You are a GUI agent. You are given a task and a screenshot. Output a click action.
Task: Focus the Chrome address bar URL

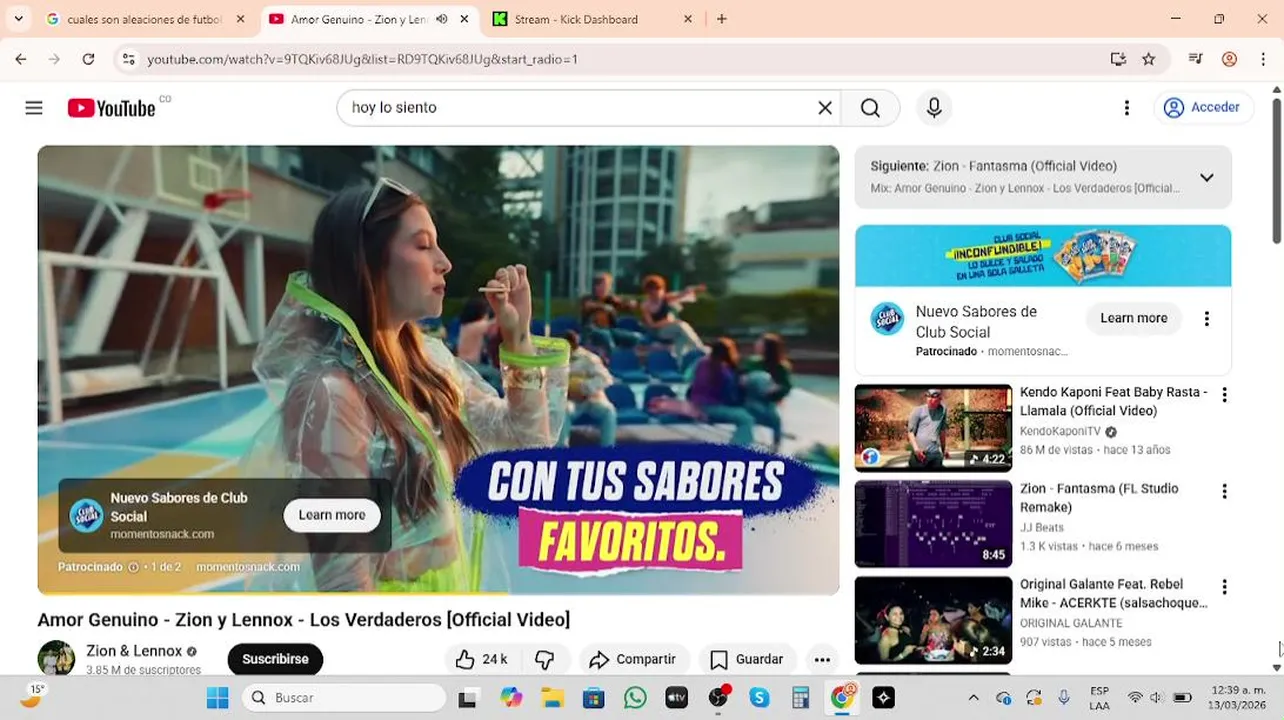click(x=362, y=59)
